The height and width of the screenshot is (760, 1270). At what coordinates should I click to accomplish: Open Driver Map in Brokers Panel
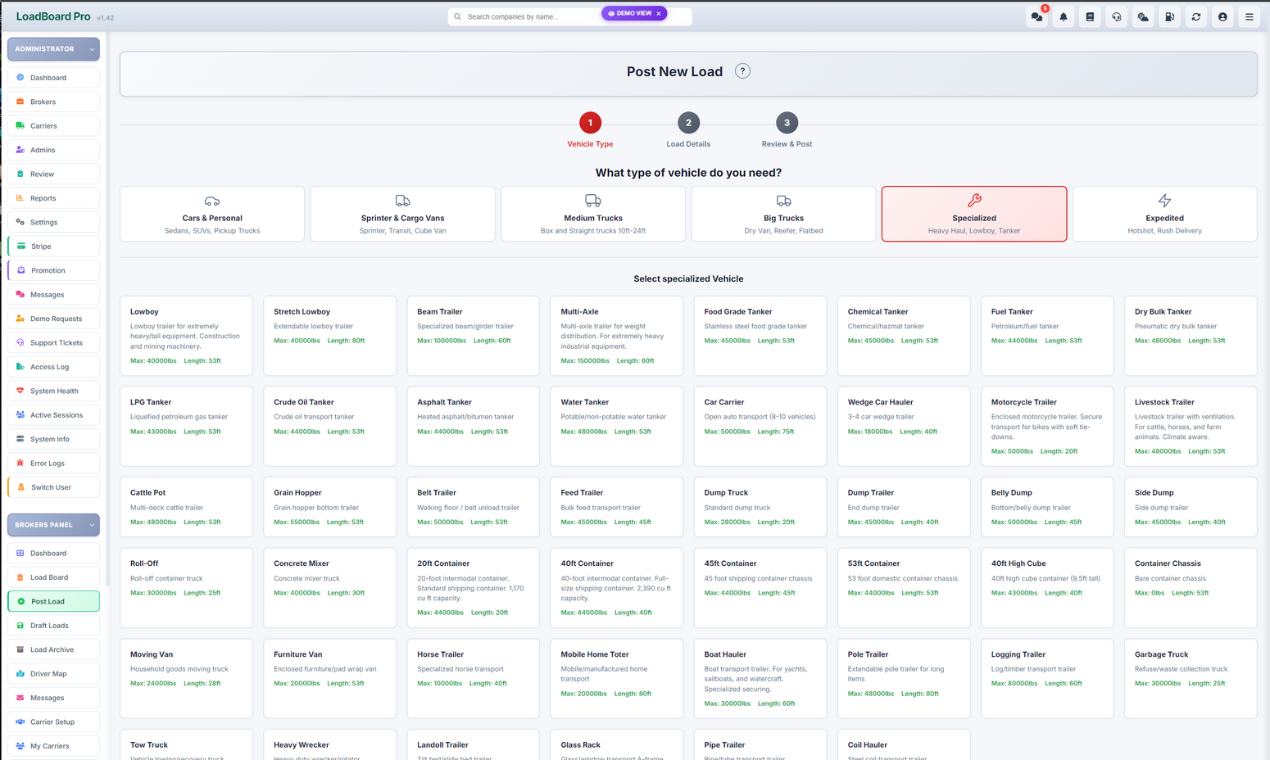pos(53,674)
